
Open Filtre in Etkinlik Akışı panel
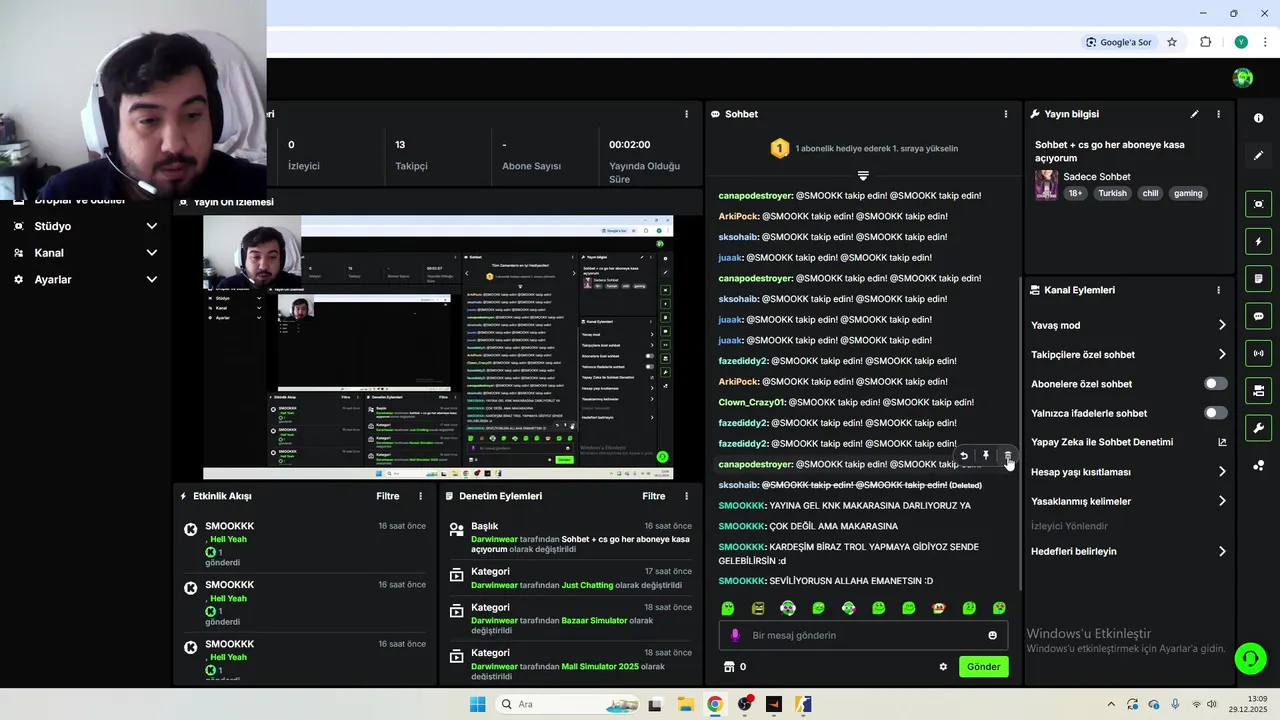[388, 496]
